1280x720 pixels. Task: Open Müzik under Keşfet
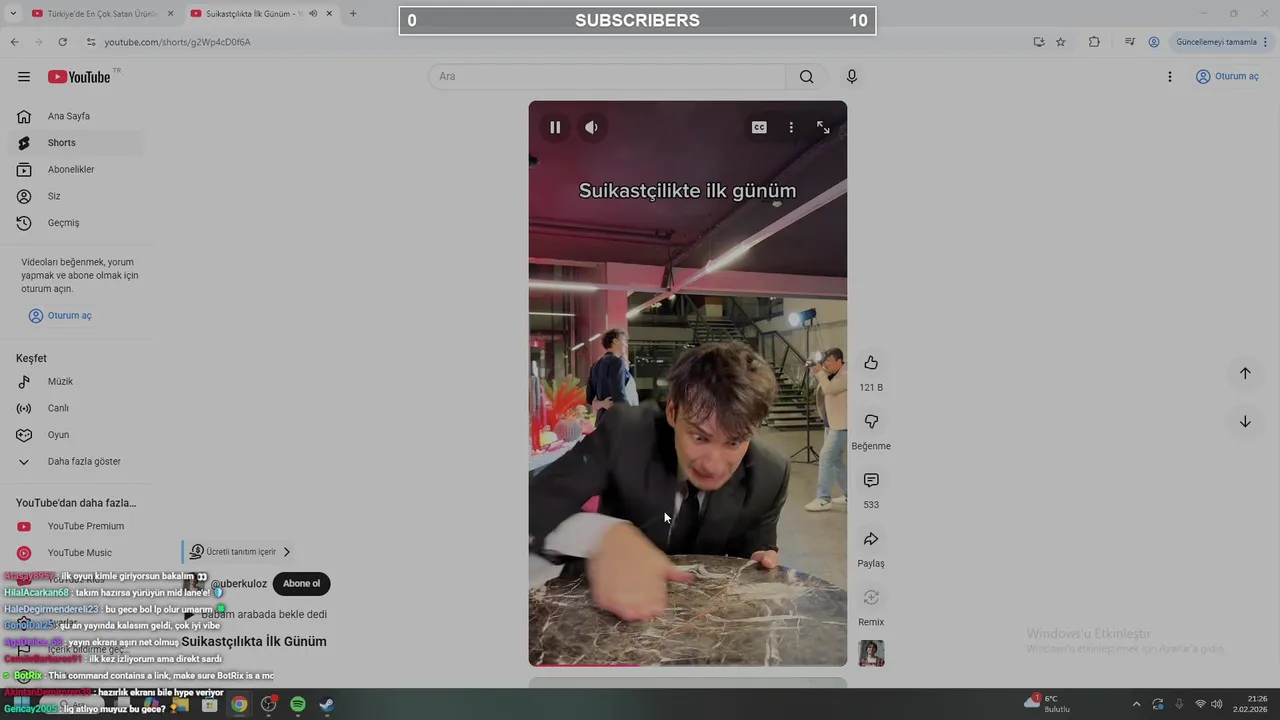click(76, 382)
